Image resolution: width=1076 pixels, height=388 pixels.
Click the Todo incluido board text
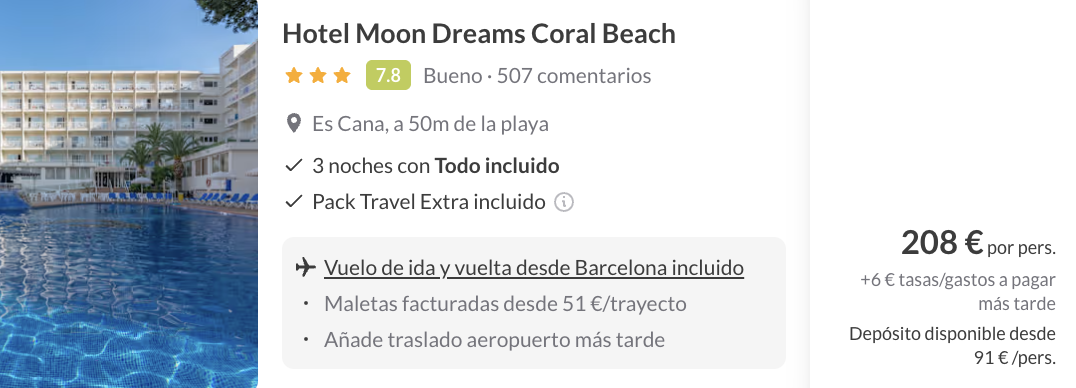pyautogui.click(x=498, y=166)
